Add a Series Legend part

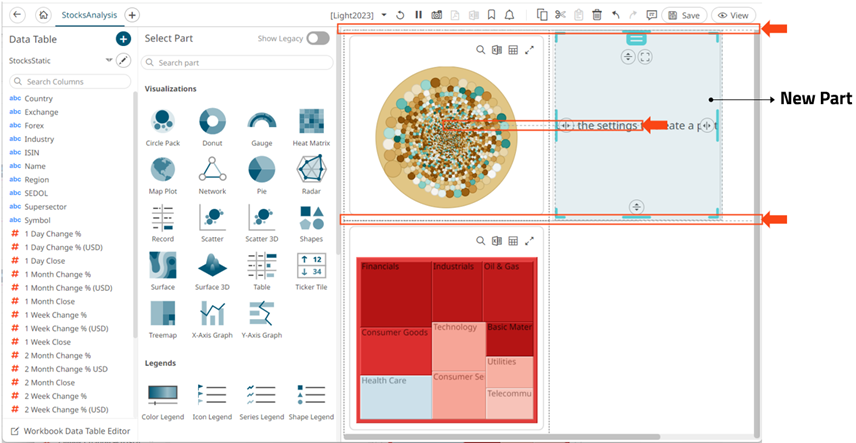261,401
